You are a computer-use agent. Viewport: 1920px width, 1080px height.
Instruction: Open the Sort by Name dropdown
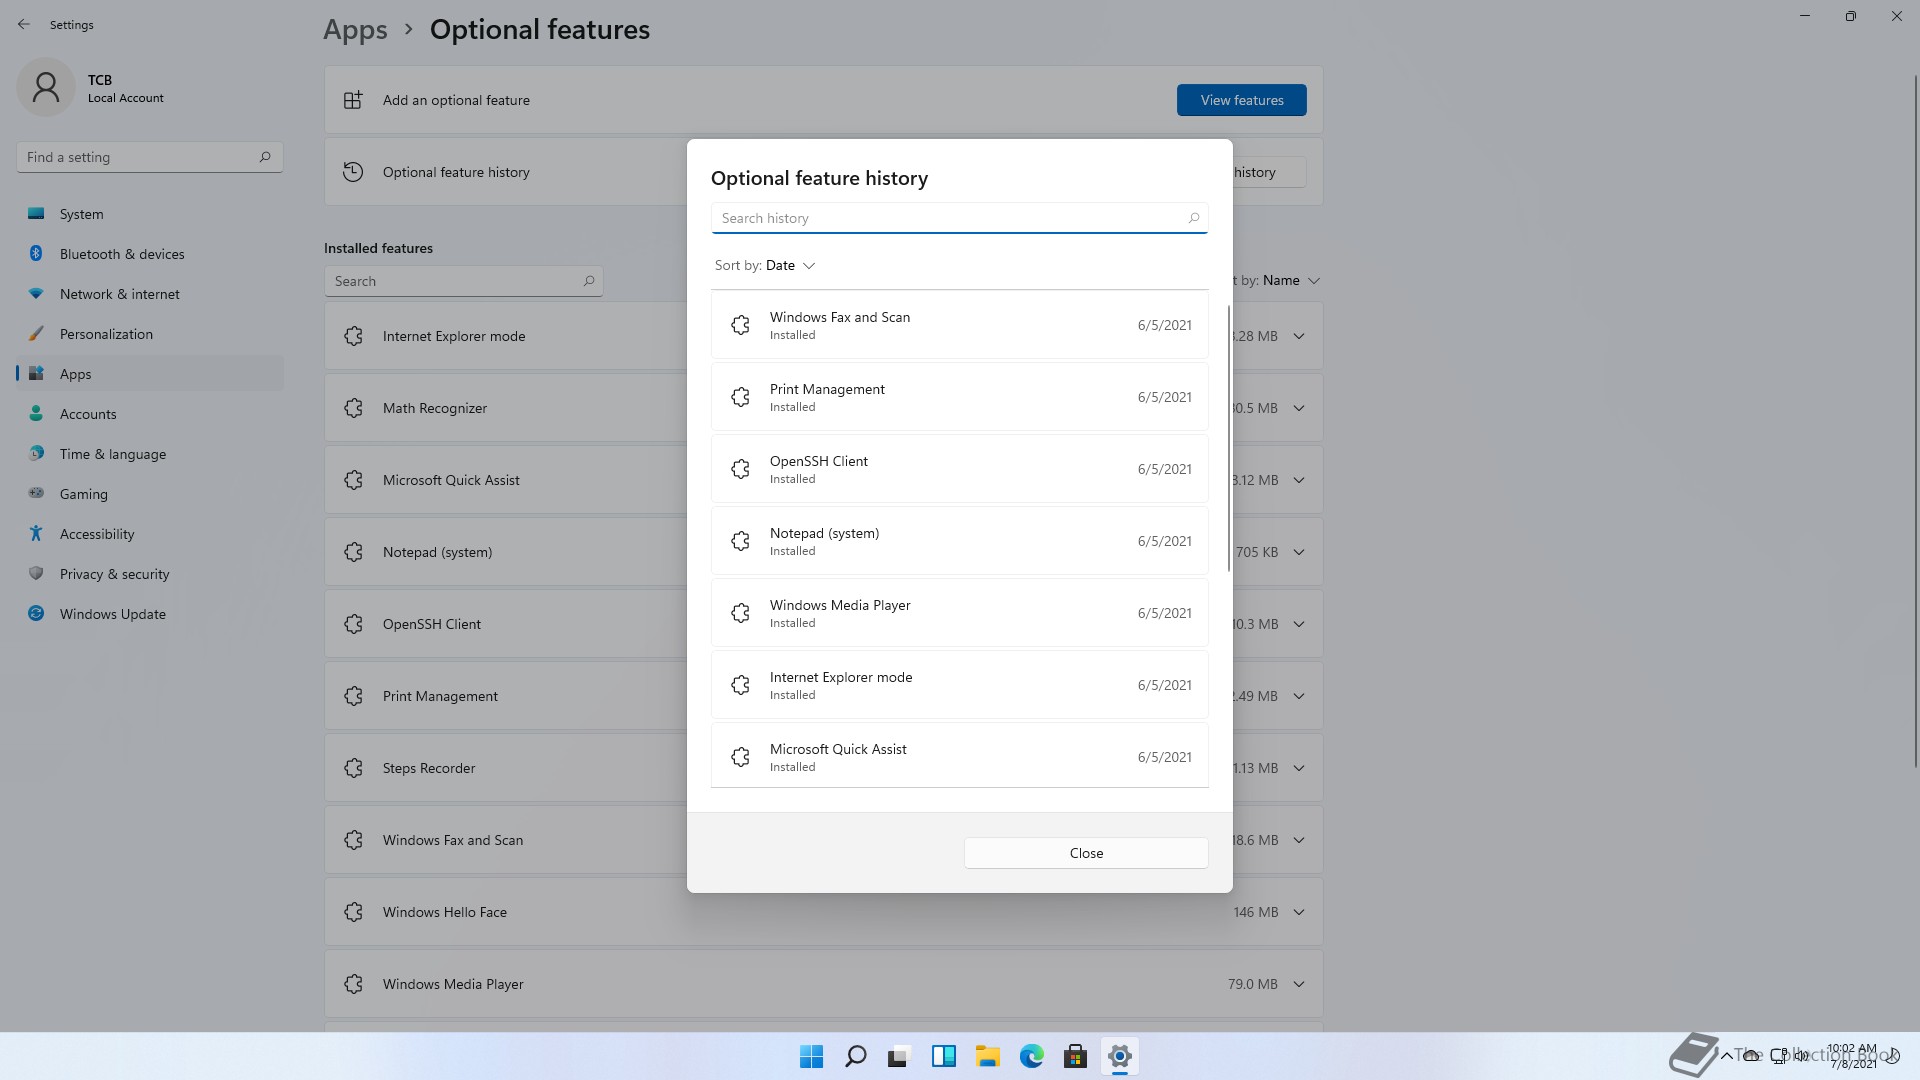pyautogui.click(x=1277, y=280)
